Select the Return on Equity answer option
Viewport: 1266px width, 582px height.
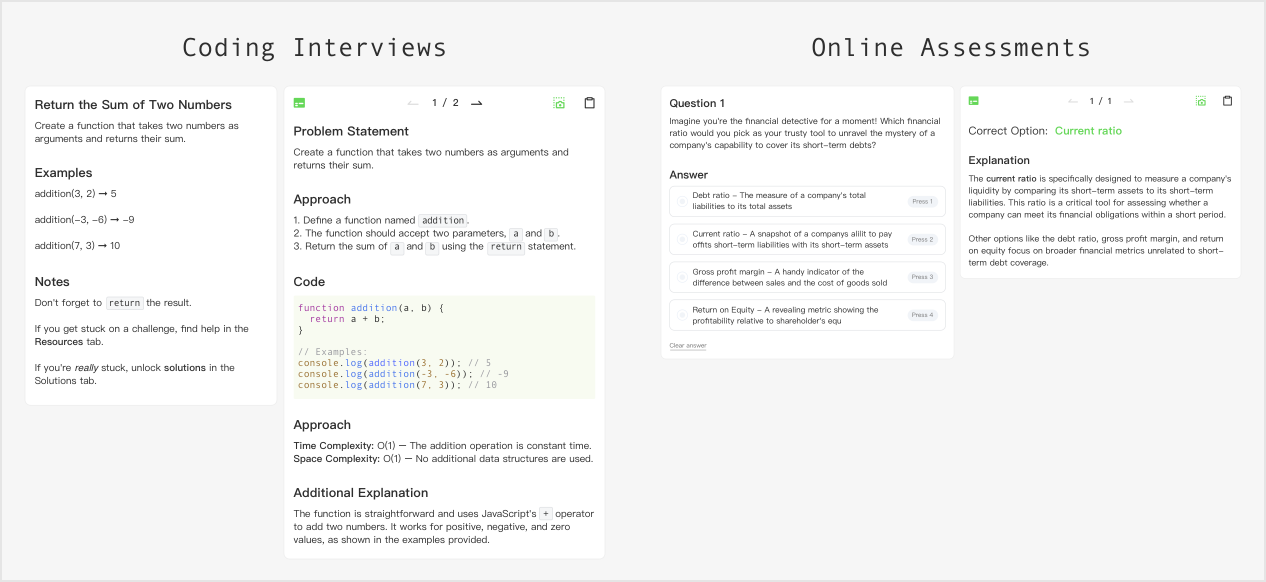point(806,315)
